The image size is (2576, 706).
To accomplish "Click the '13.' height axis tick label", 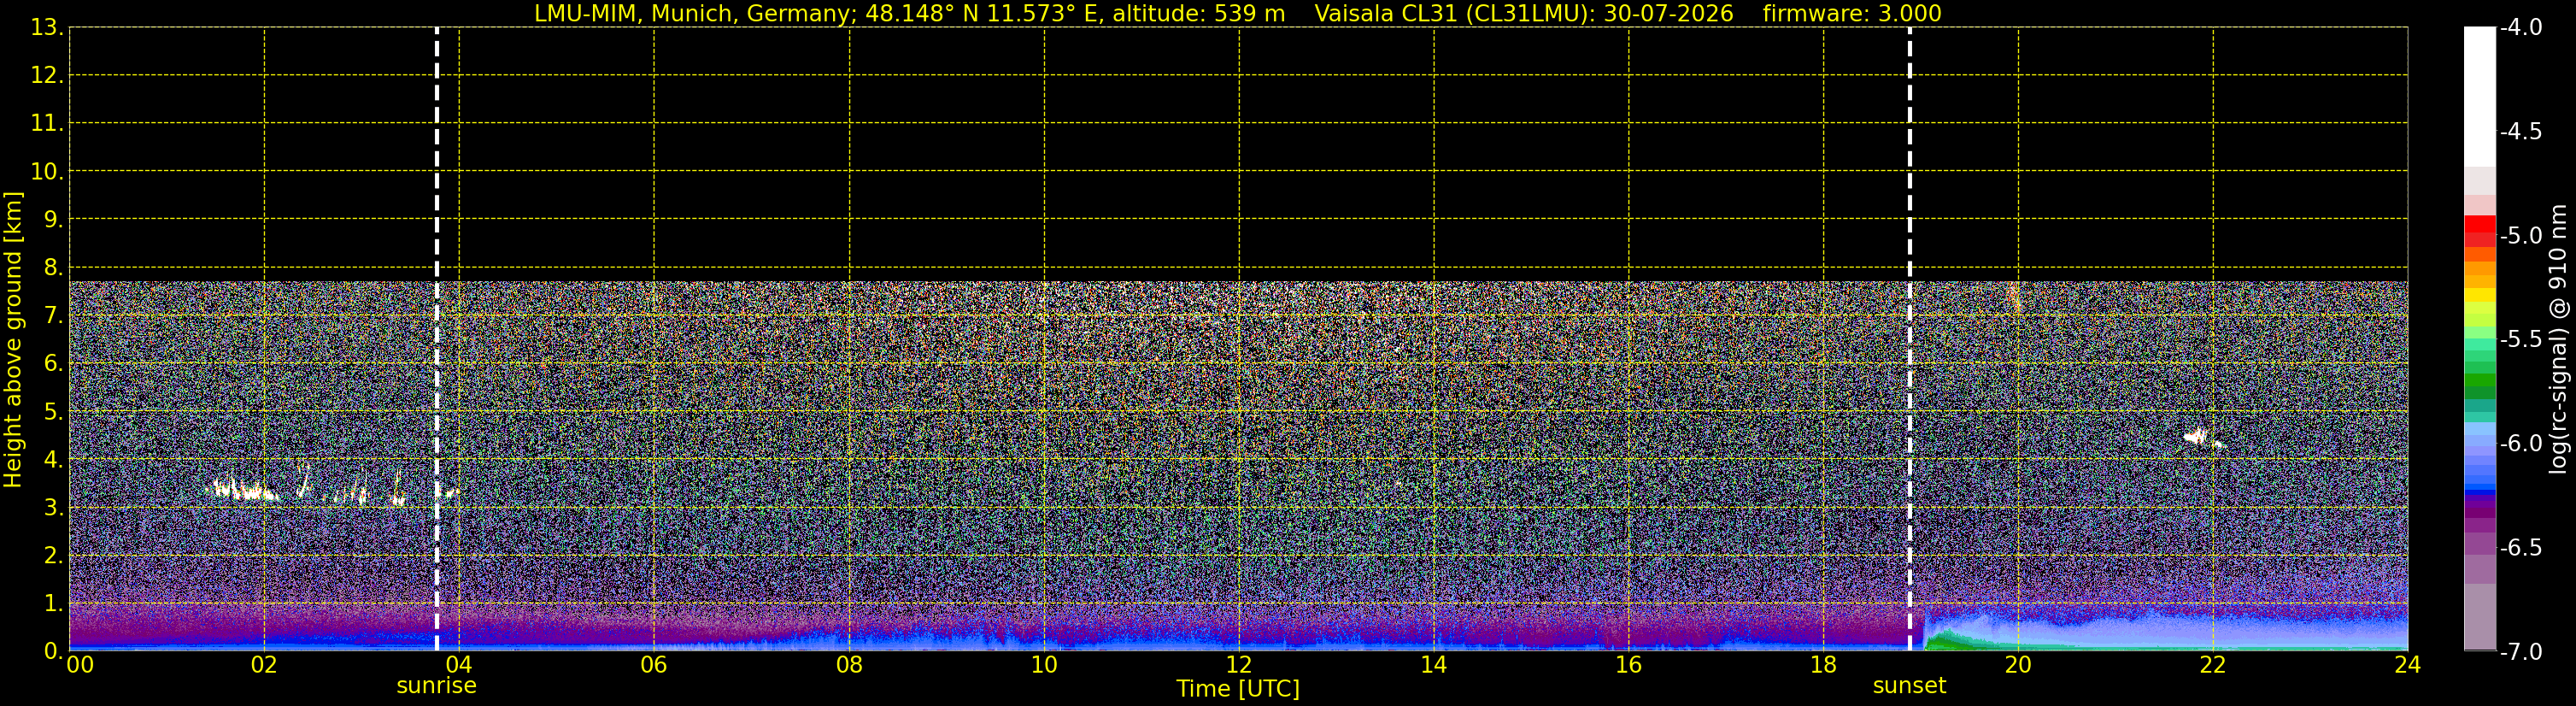I will tap(47, 28).
